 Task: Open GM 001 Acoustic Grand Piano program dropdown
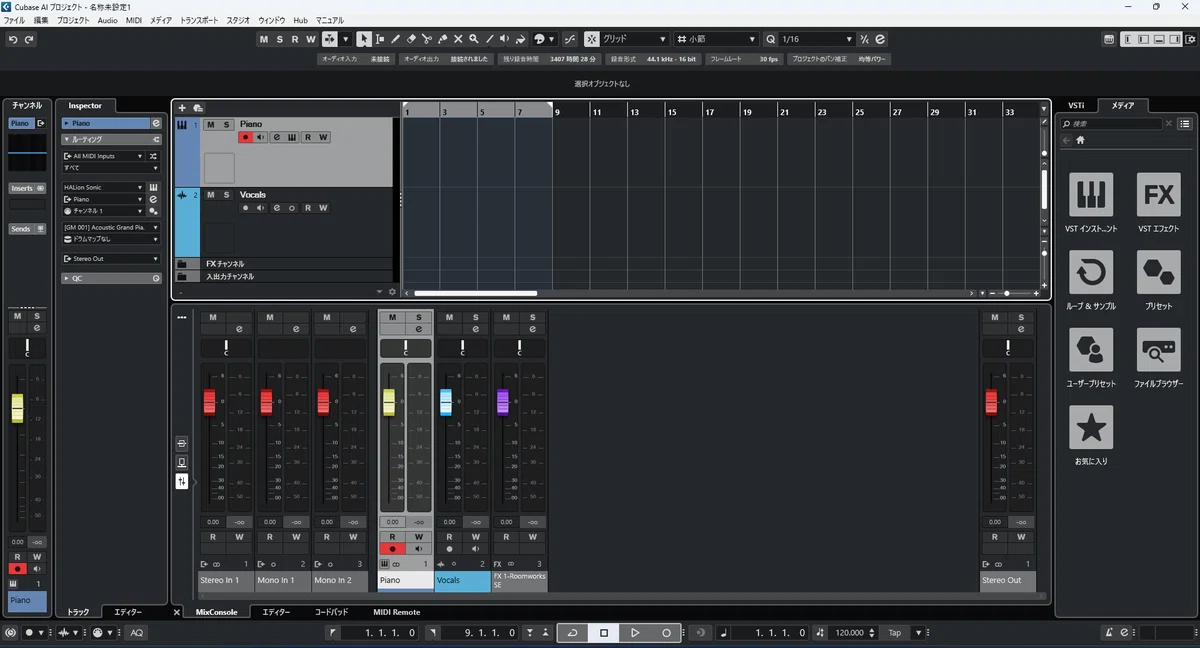click(x=110, y=227)
